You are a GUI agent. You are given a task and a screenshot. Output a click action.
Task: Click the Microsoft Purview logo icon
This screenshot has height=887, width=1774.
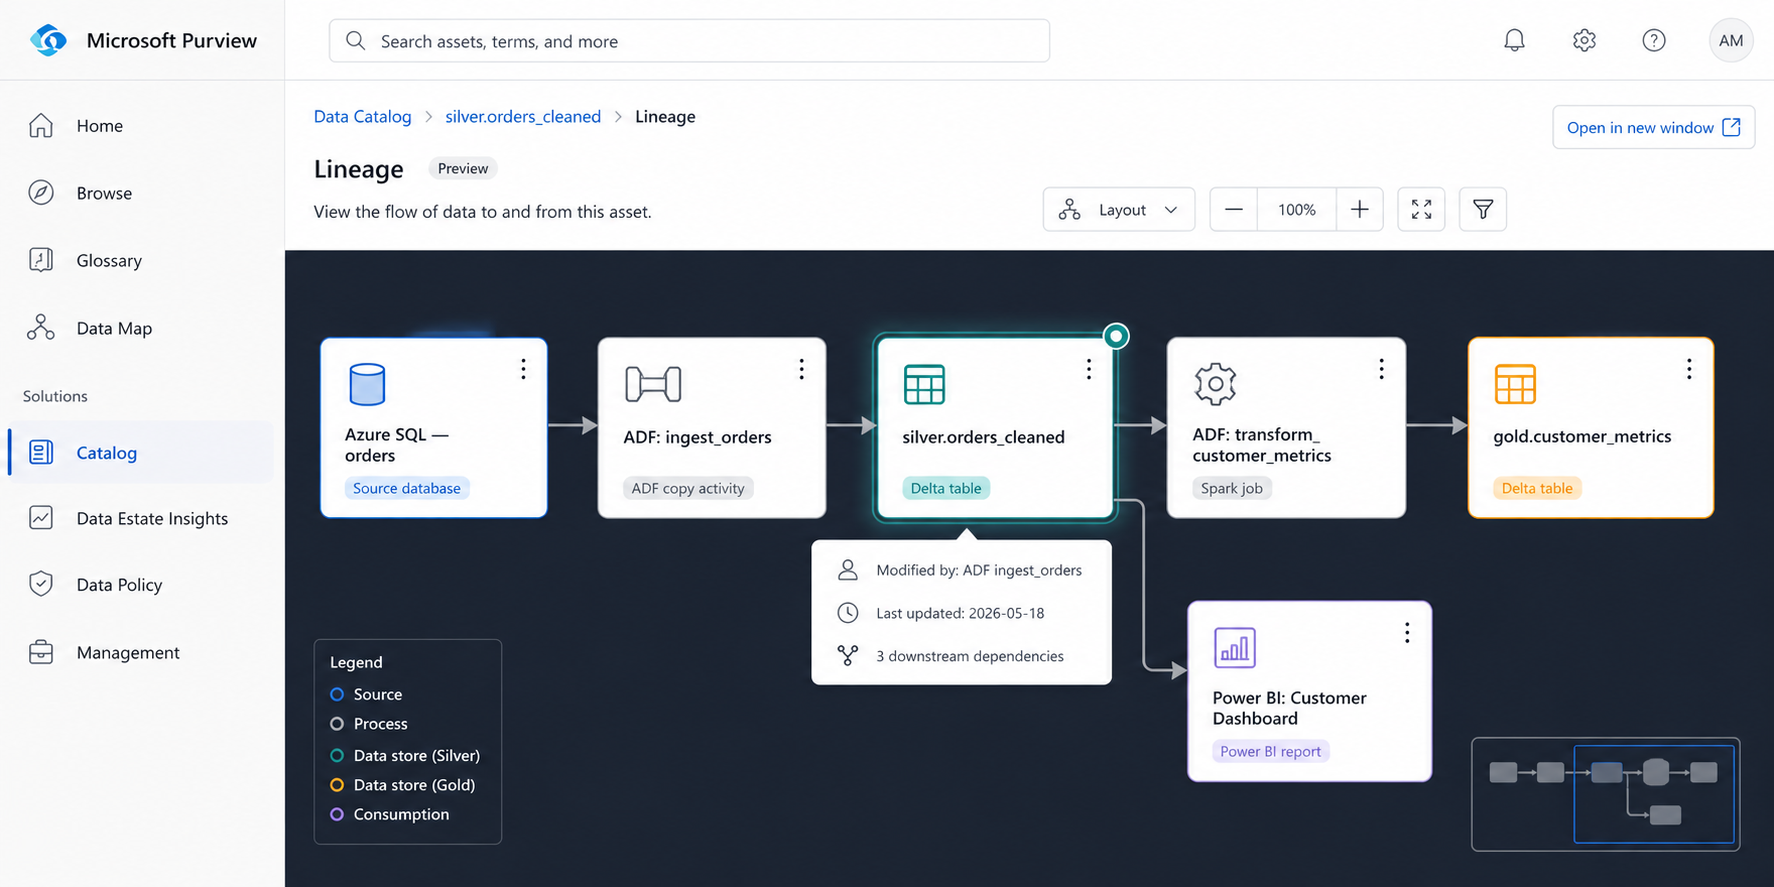pyautogui.click(x=48, y=40)
